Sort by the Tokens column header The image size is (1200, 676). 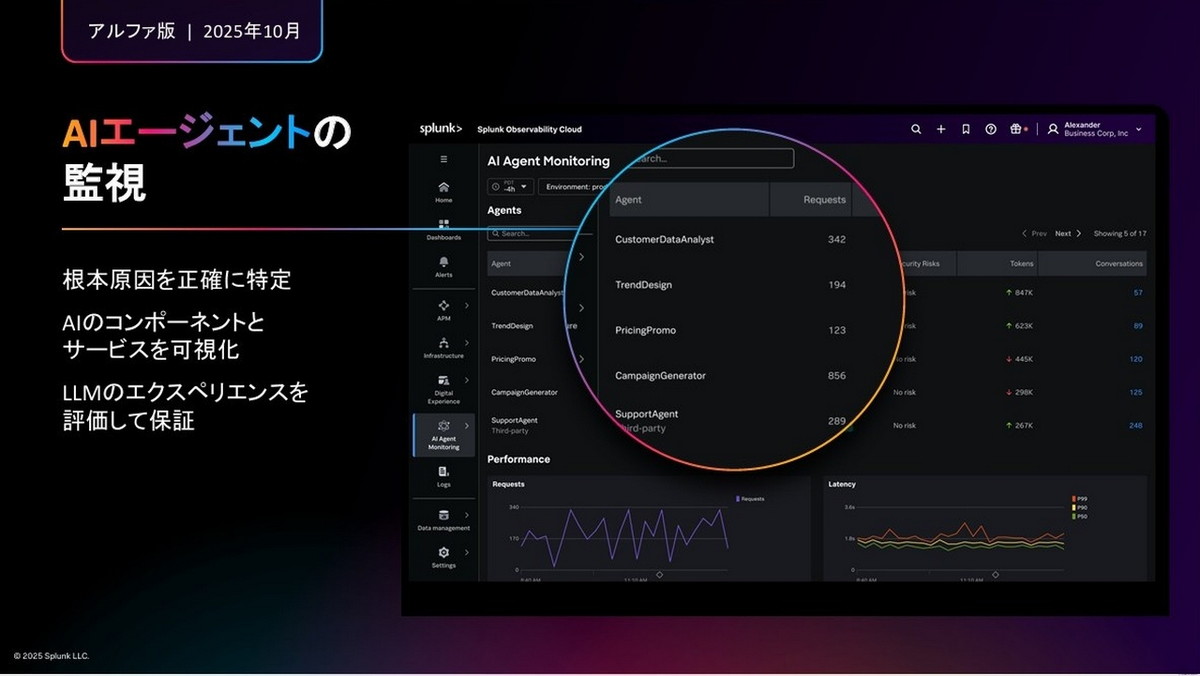click(1021, 264)
